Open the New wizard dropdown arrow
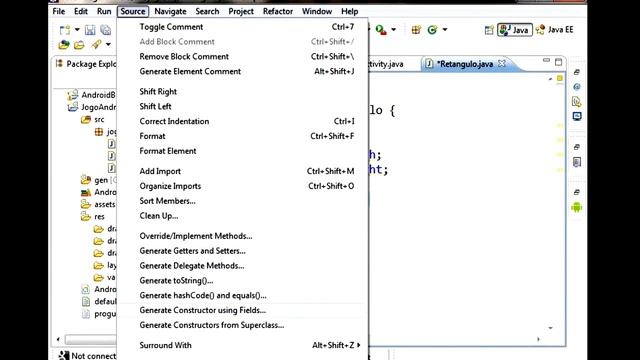 pos(77,30)
